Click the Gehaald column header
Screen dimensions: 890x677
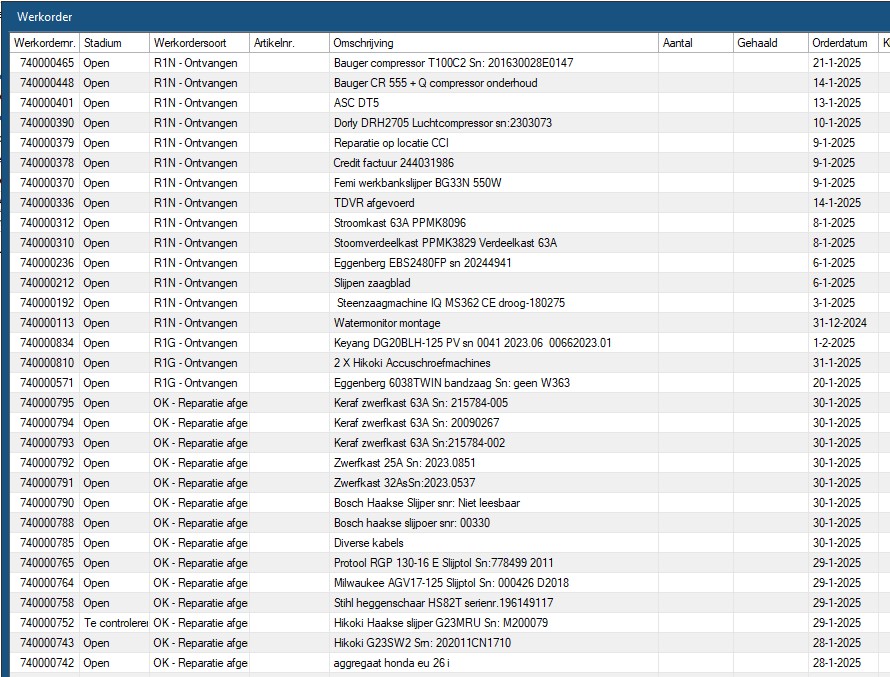[771, 43]
